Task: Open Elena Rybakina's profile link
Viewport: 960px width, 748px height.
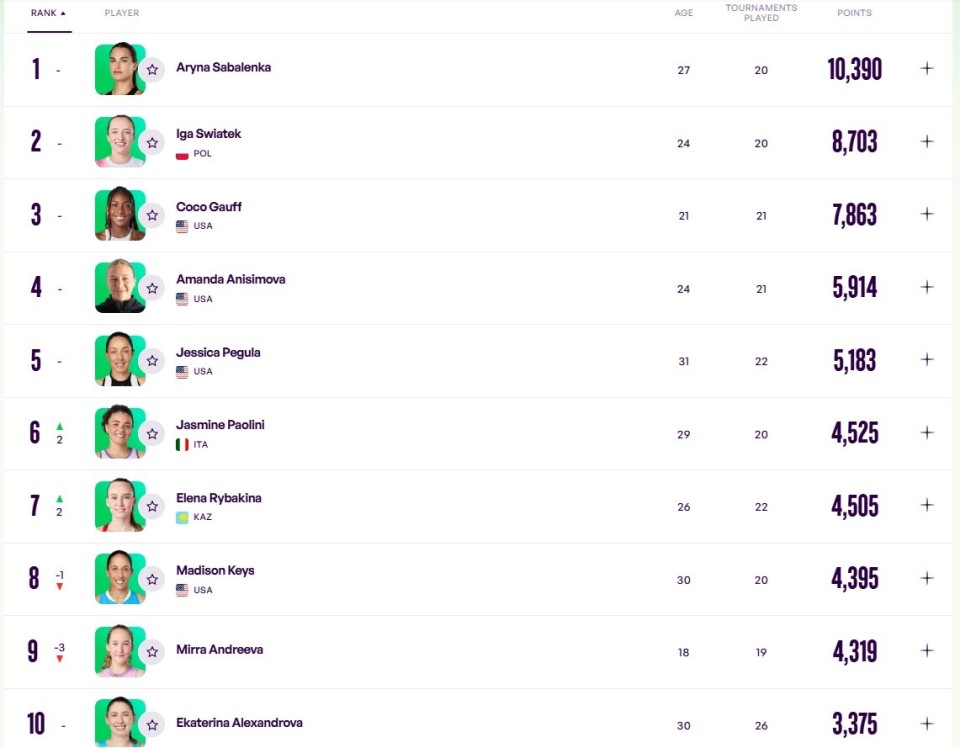Action: pyautogui.click(x=218, y=498)
